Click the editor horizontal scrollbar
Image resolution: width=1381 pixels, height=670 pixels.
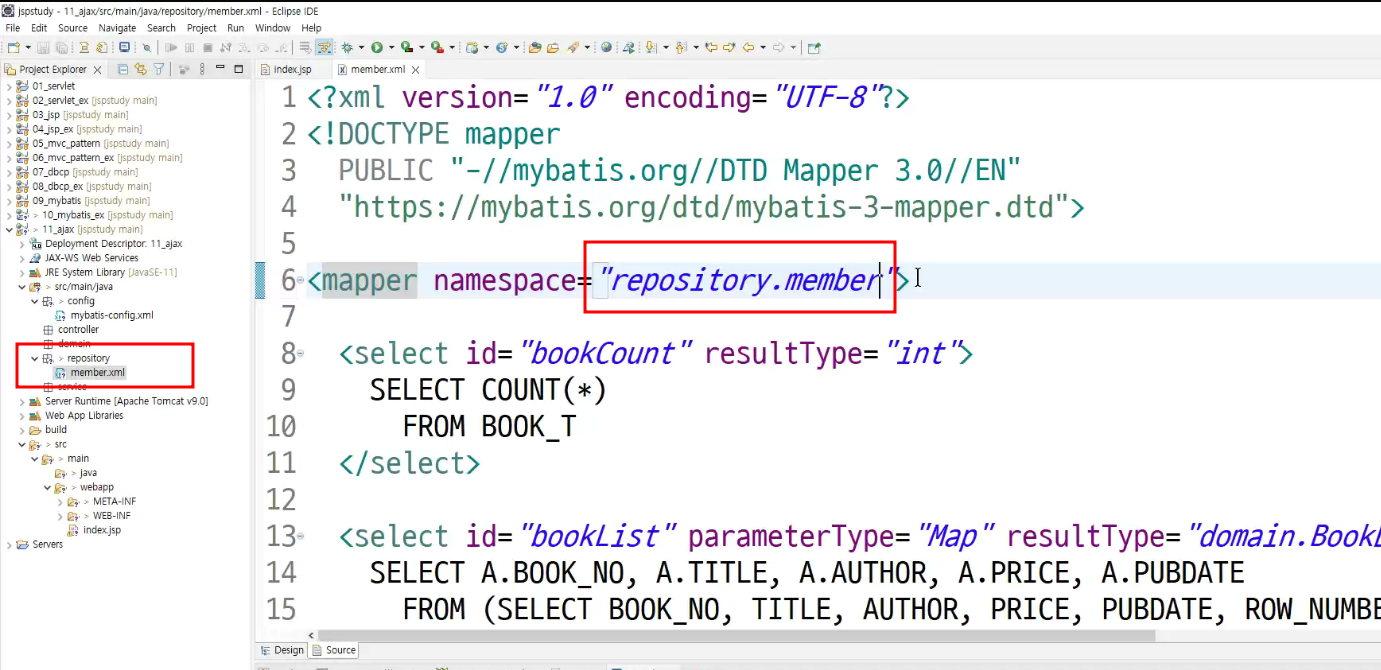coord(735,635)
